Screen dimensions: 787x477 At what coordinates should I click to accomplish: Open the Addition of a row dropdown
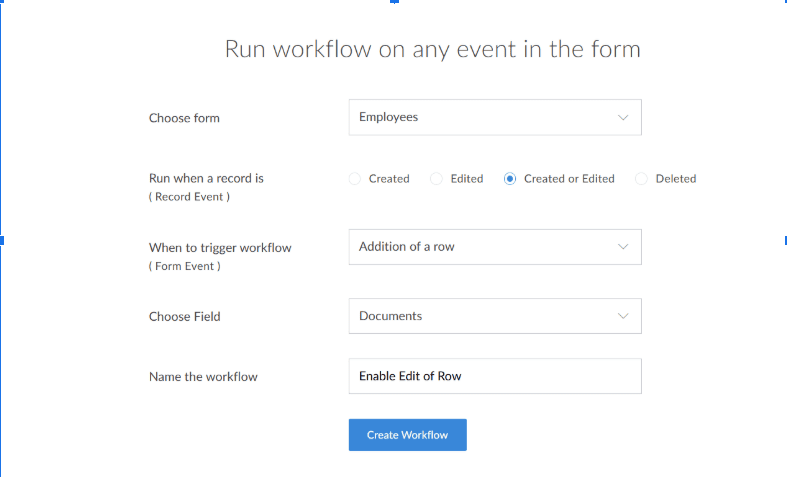tap(494, 247)
